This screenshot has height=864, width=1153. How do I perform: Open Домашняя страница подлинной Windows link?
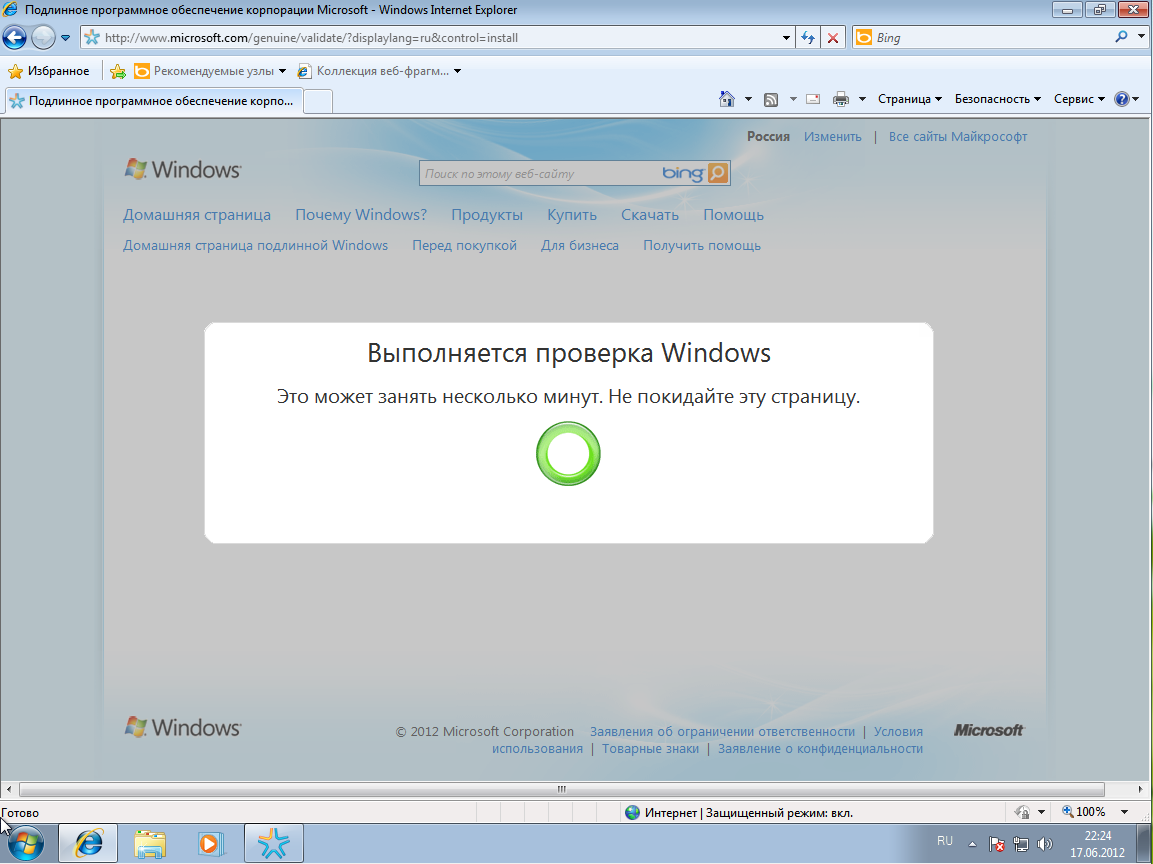tap(255, 246)
